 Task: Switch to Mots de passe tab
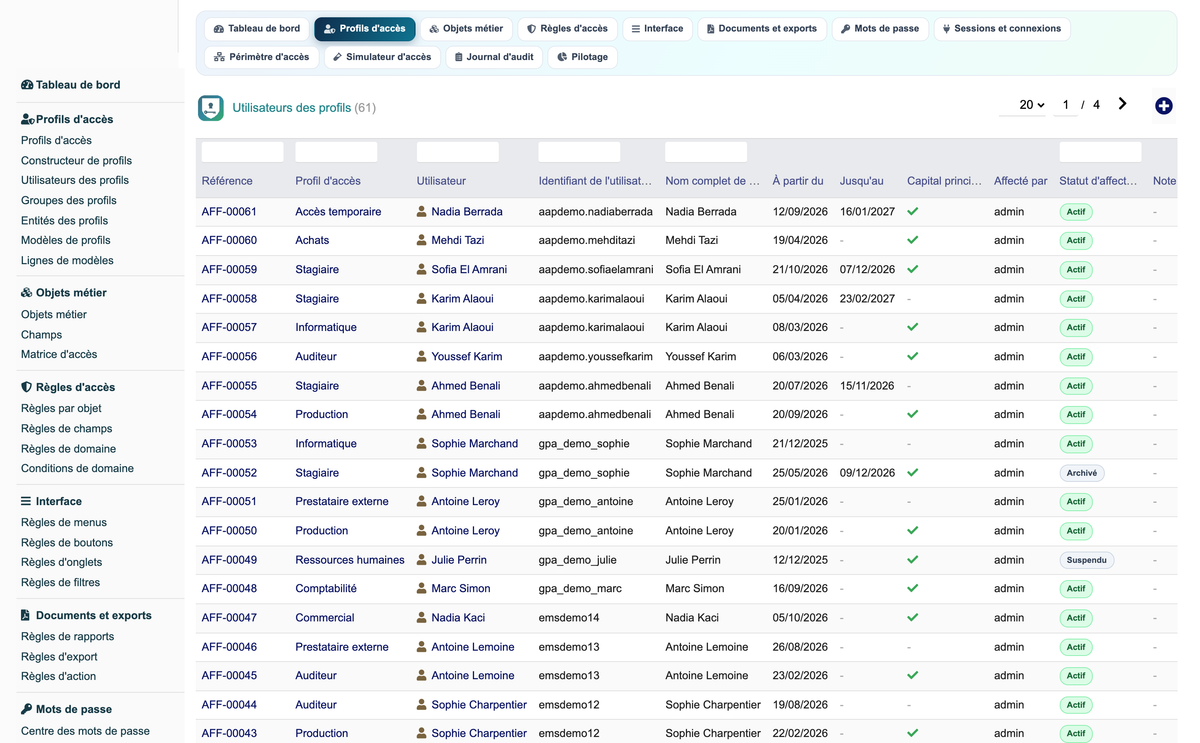(880, 29)
